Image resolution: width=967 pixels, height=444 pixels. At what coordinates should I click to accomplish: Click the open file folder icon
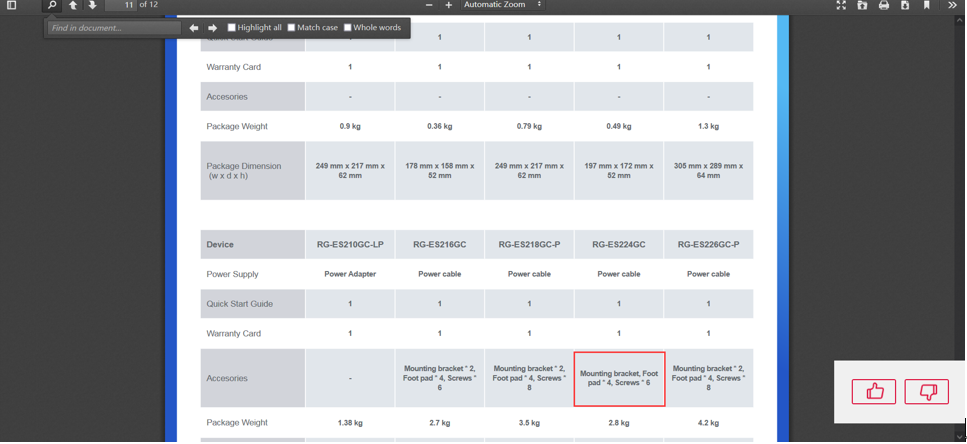862,5
